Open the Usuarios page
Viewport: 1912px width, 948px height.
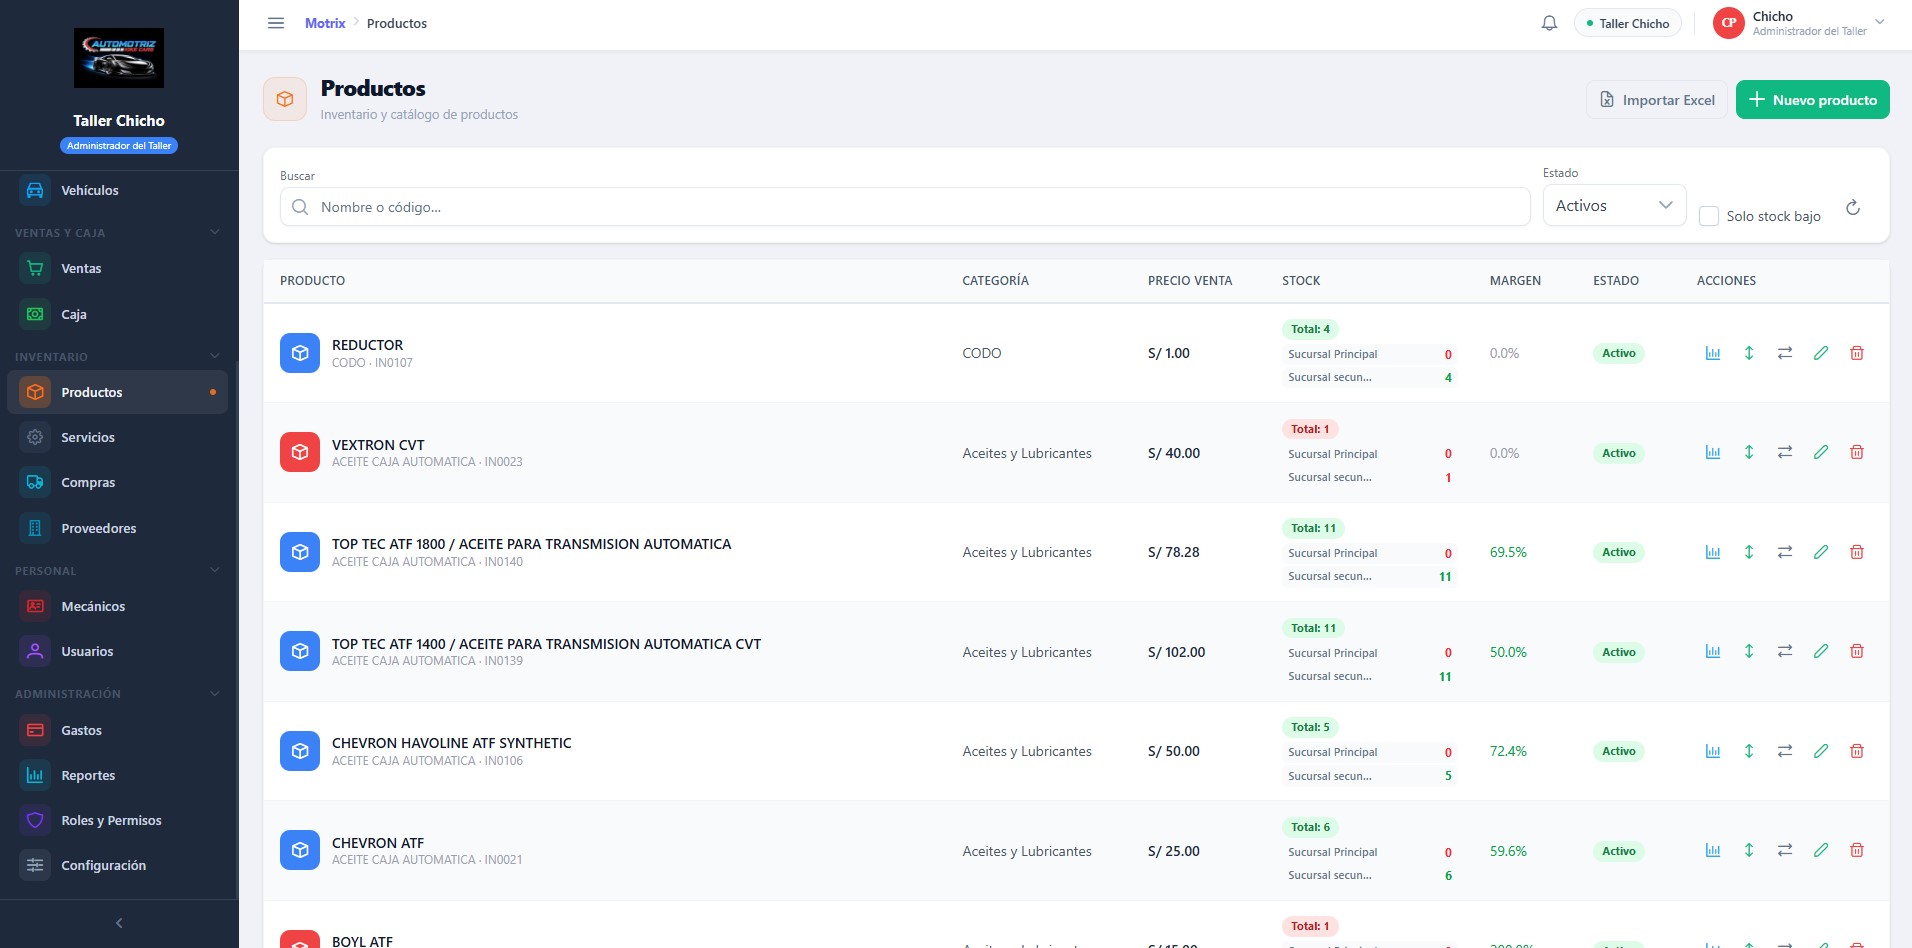[117, 651]
